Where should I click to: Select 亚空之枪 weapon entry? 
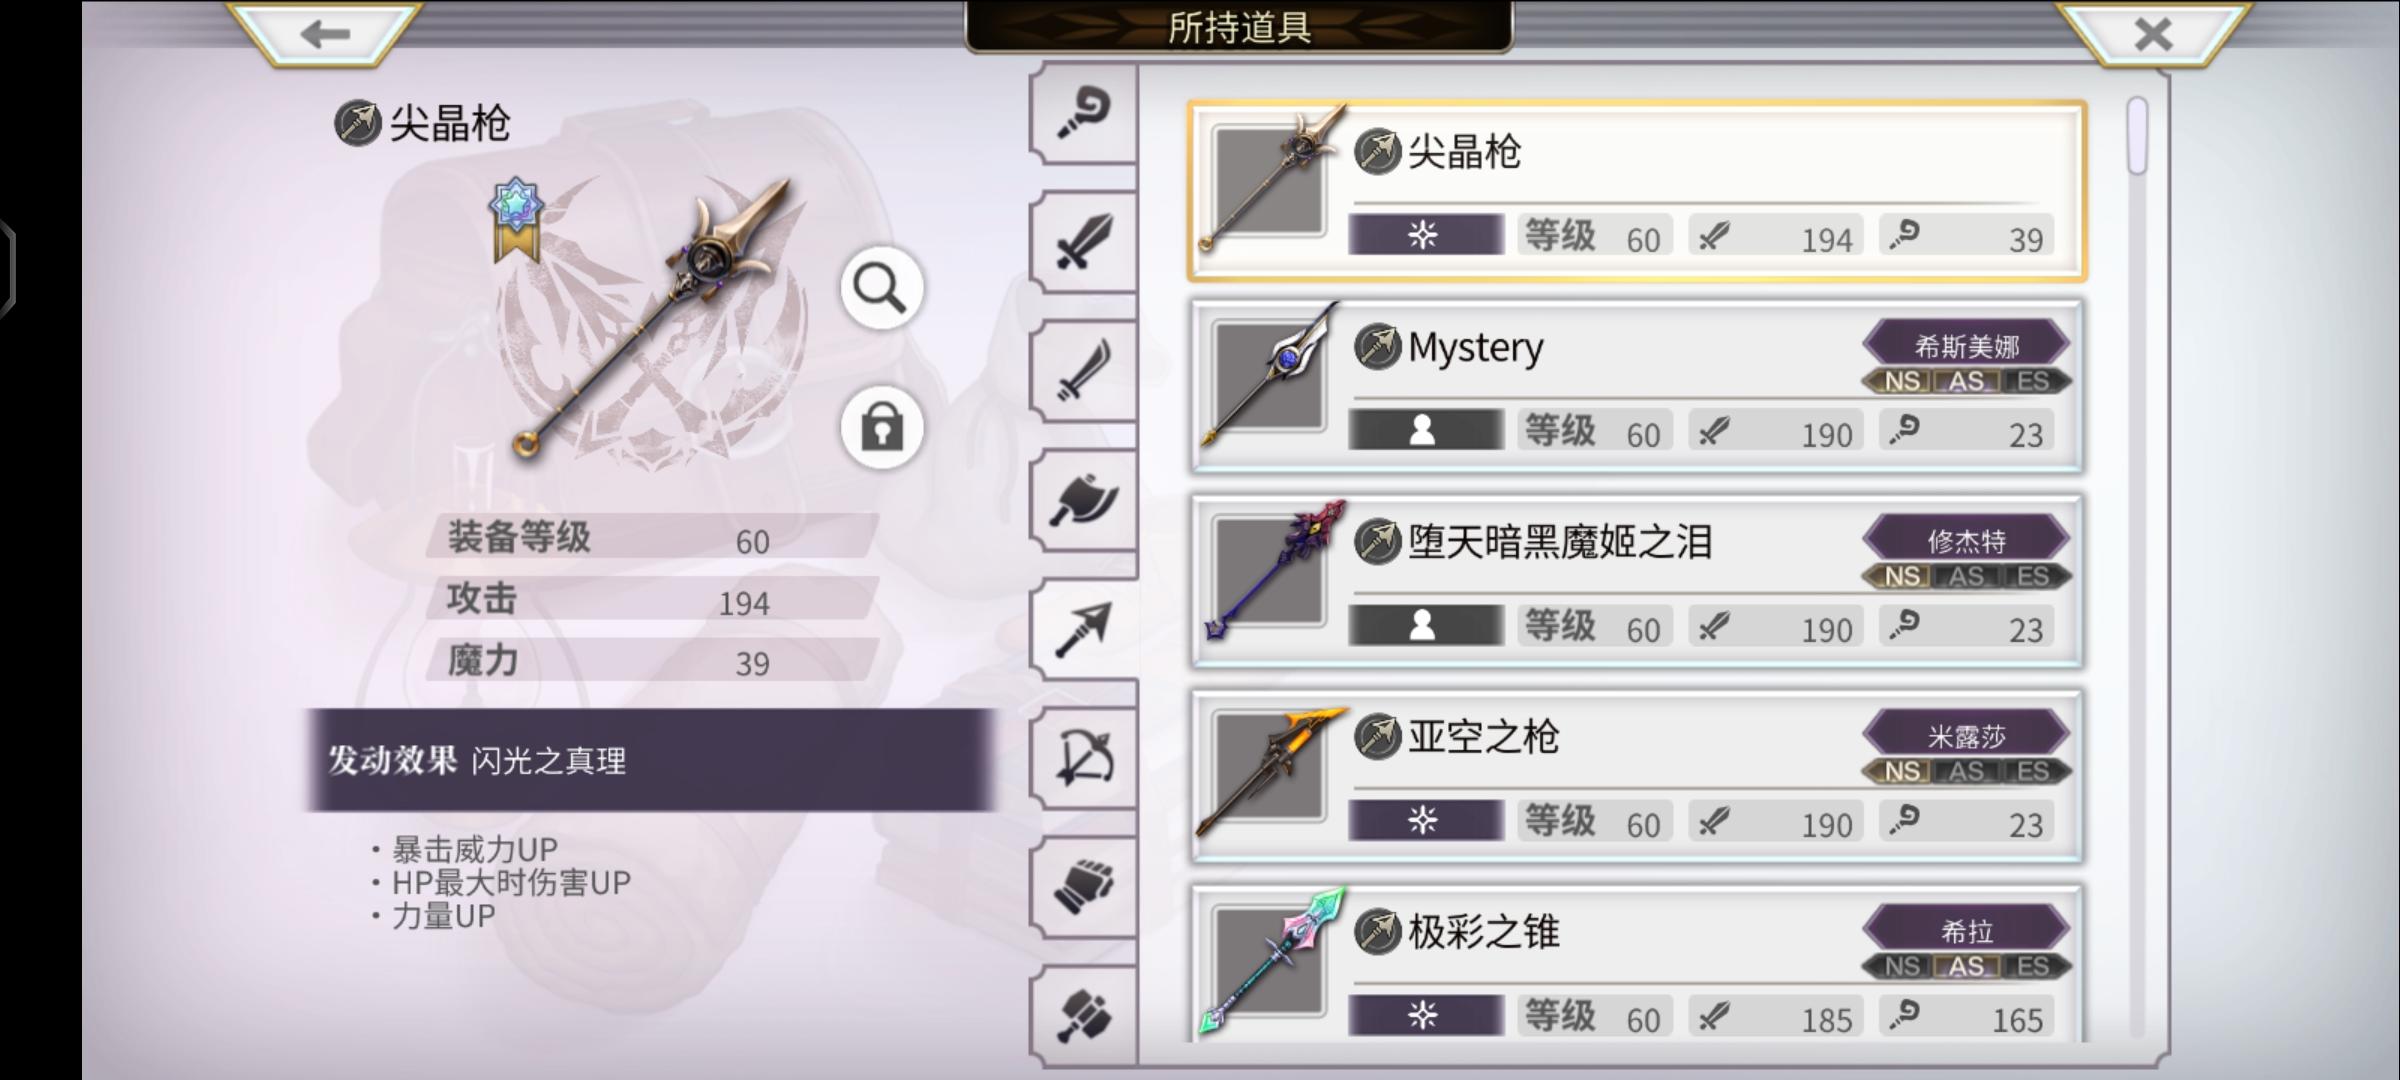pos(1636,776)
